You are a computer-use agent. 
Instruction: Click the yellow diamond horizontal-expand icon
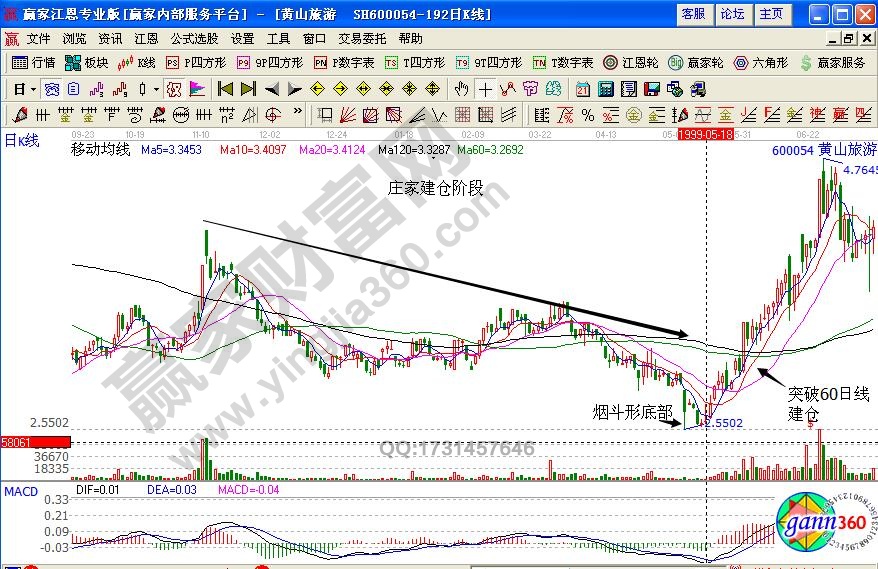tap(363, 89)
